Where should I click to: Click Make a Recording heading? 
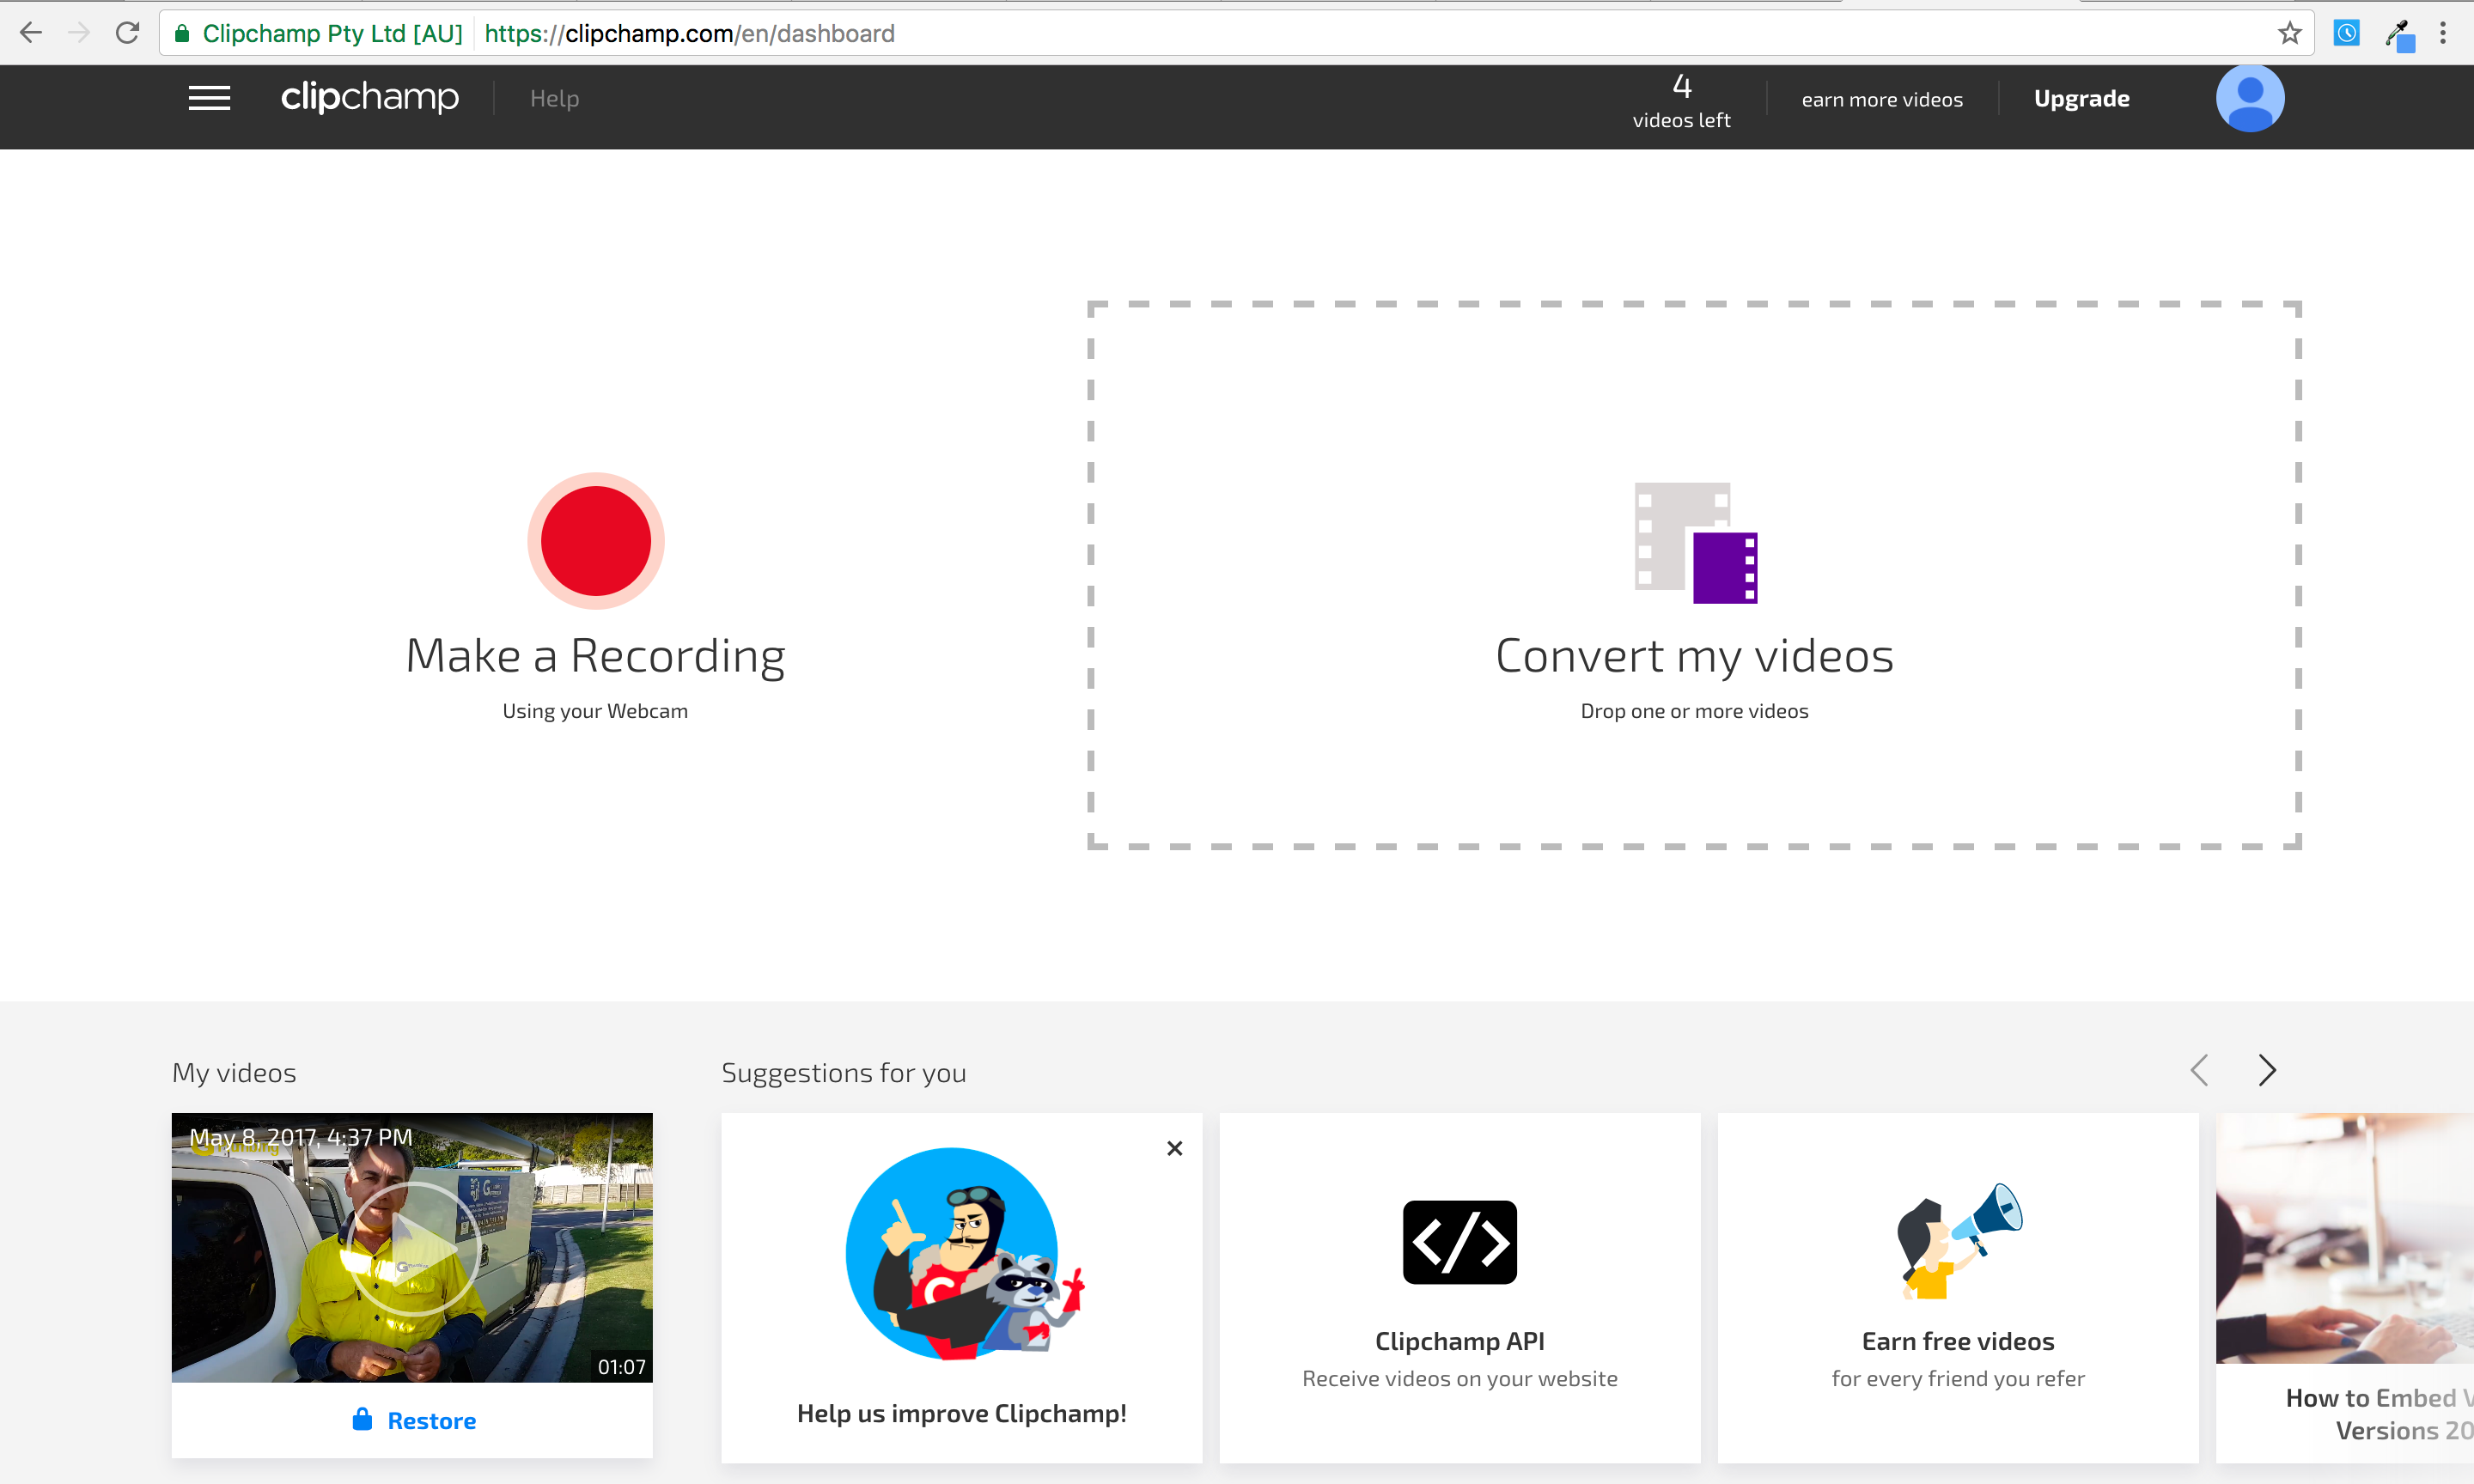(x=595, y=656)
